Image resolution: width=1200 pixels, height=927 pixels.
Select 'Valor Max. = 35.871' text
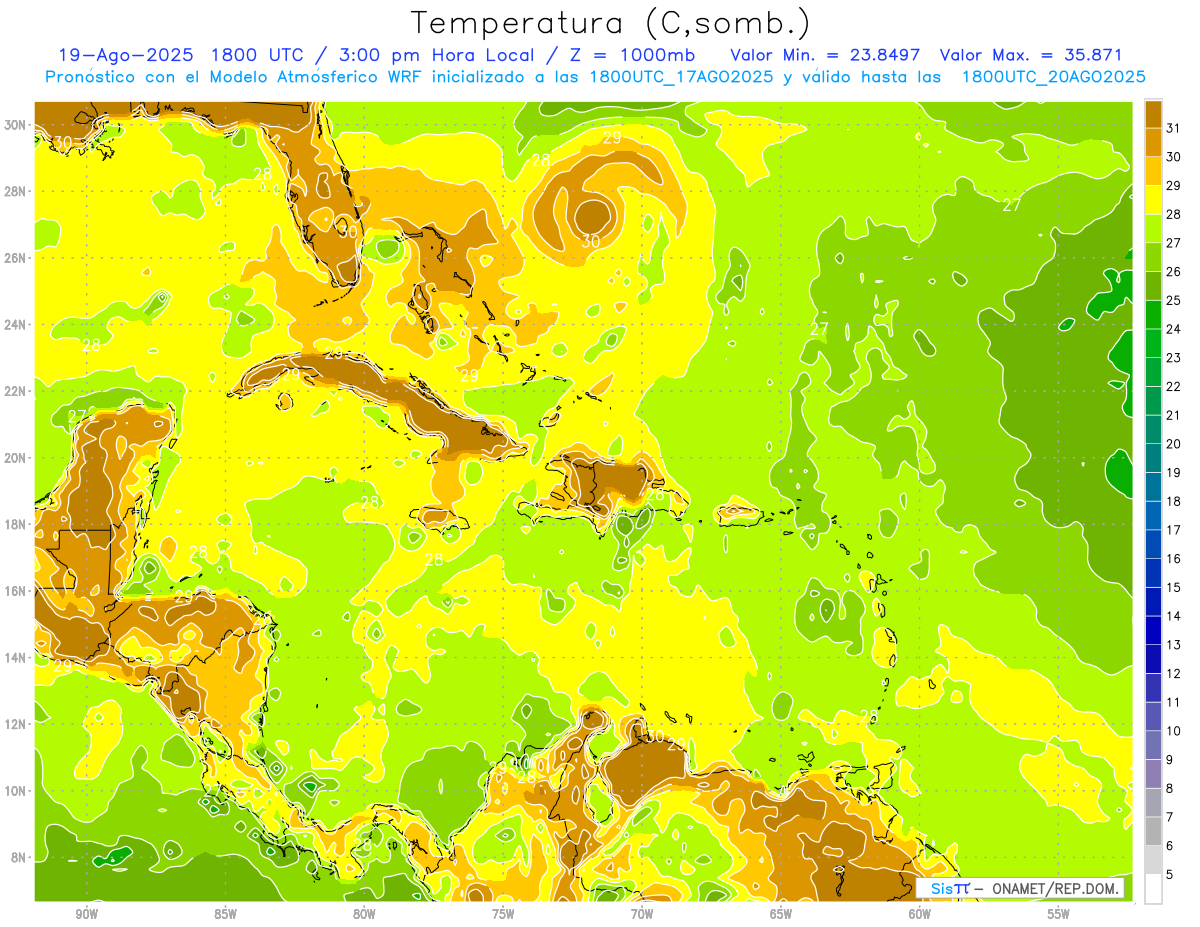click(x=1032, y=55)
